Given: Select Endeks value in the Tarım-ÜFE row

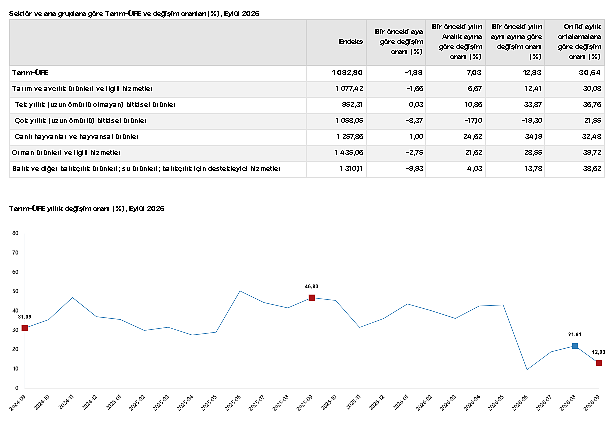Looking at the screenshot, I should (347, 73).
